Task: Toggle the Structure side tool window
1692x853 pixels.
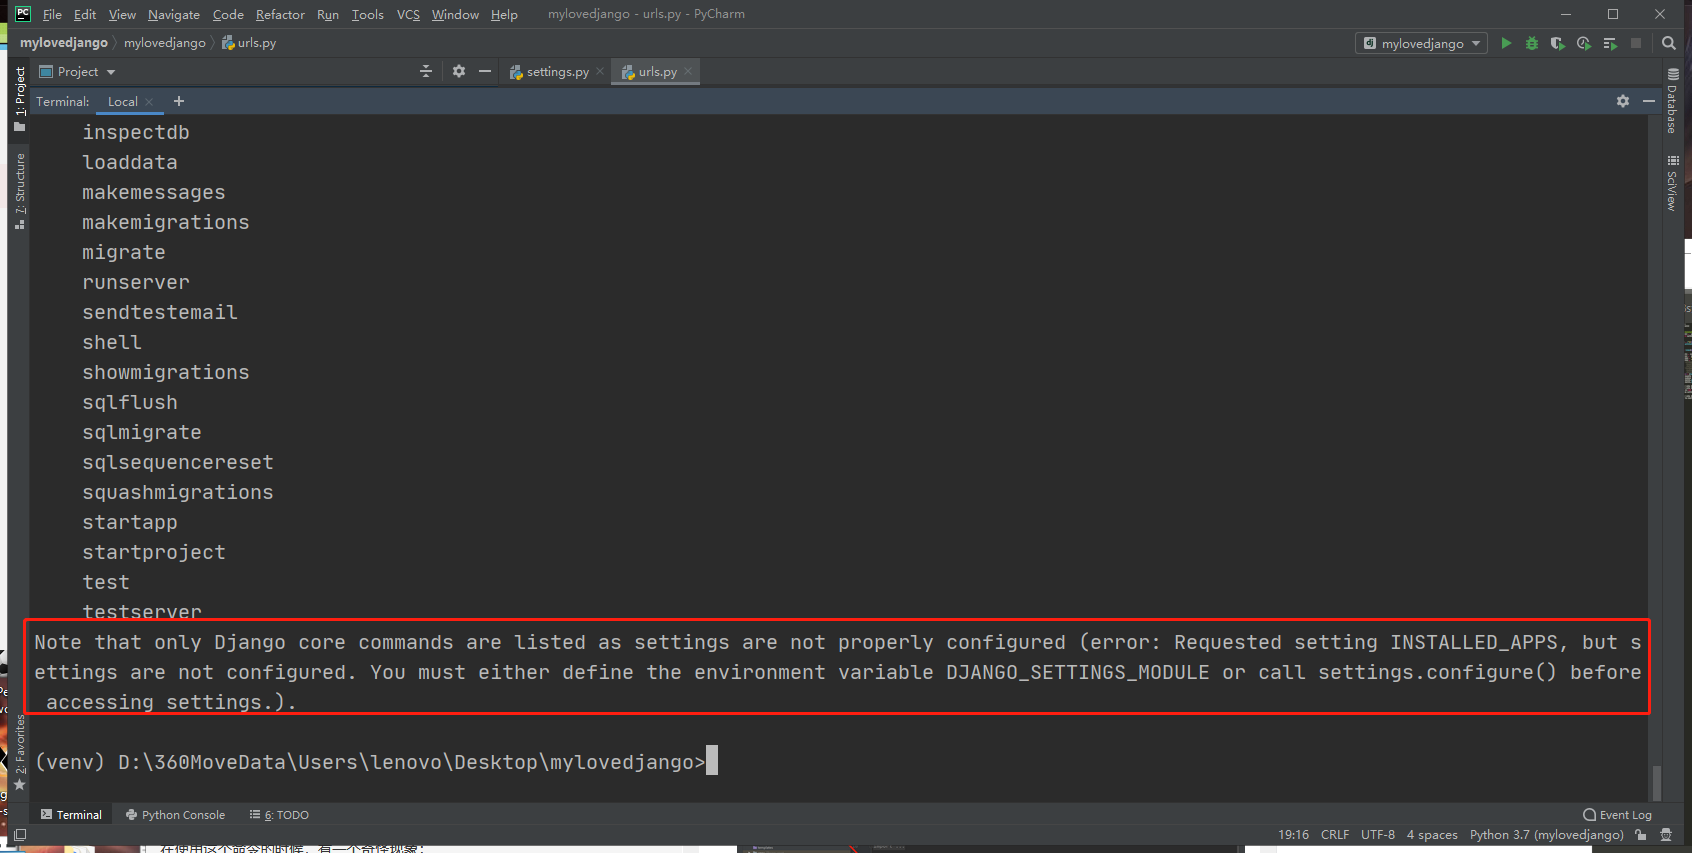Action: pos(20,191)
